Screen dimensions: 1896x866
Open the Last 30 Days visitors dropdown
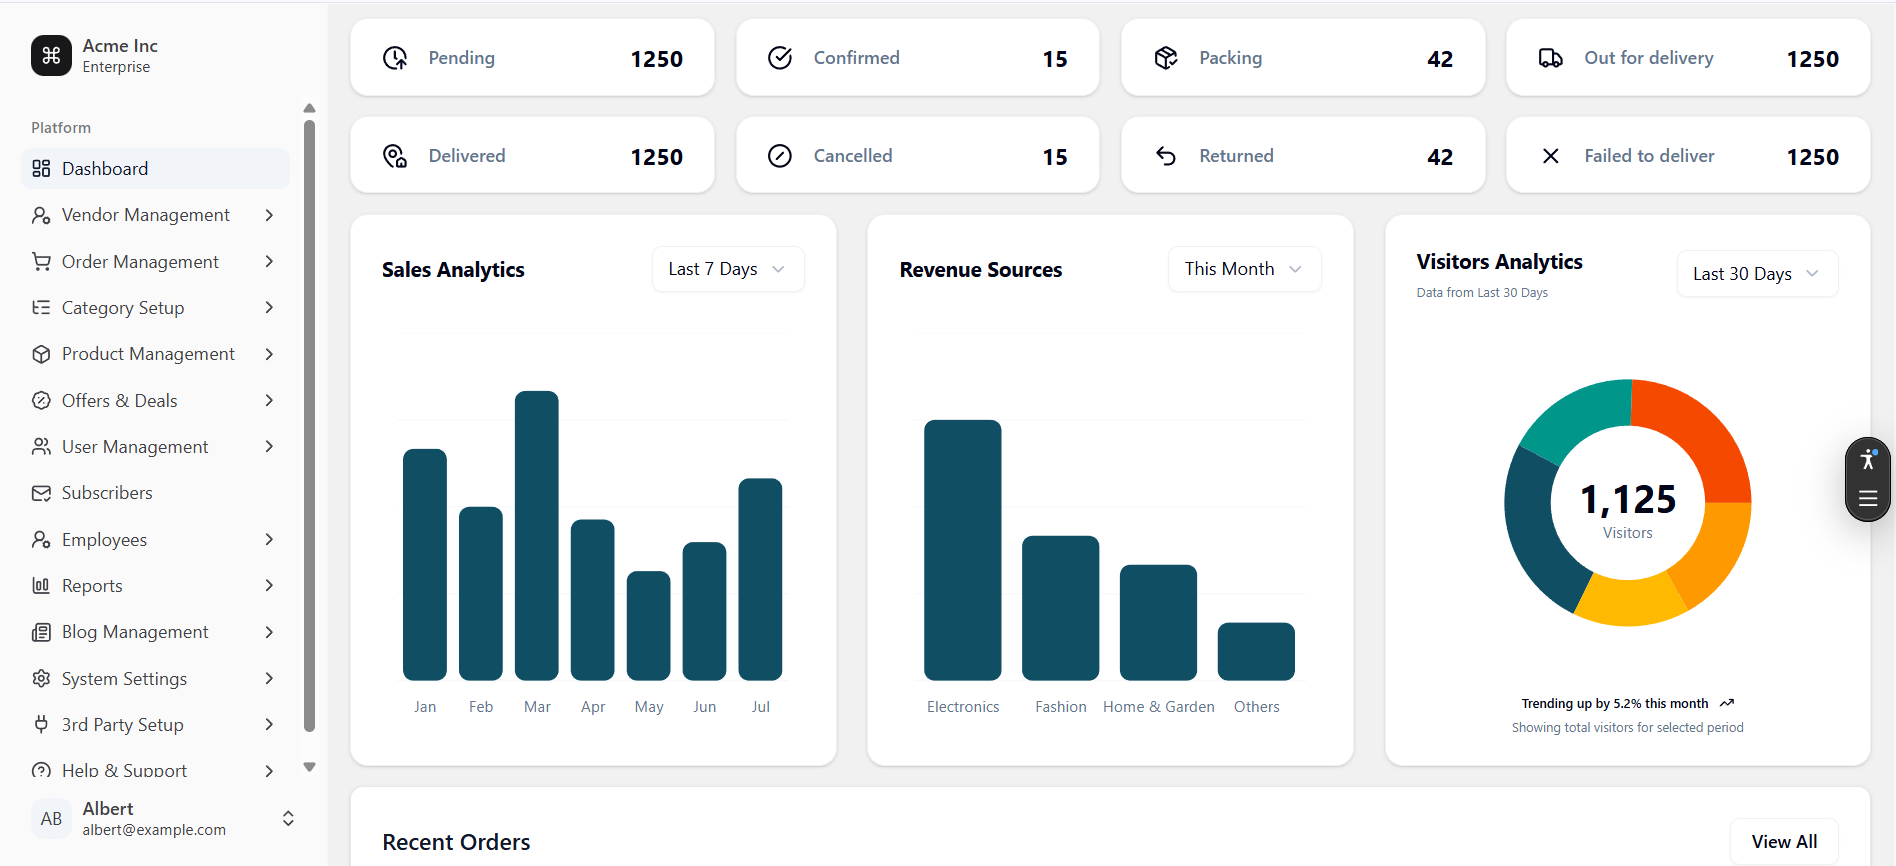click(1757, 274)
